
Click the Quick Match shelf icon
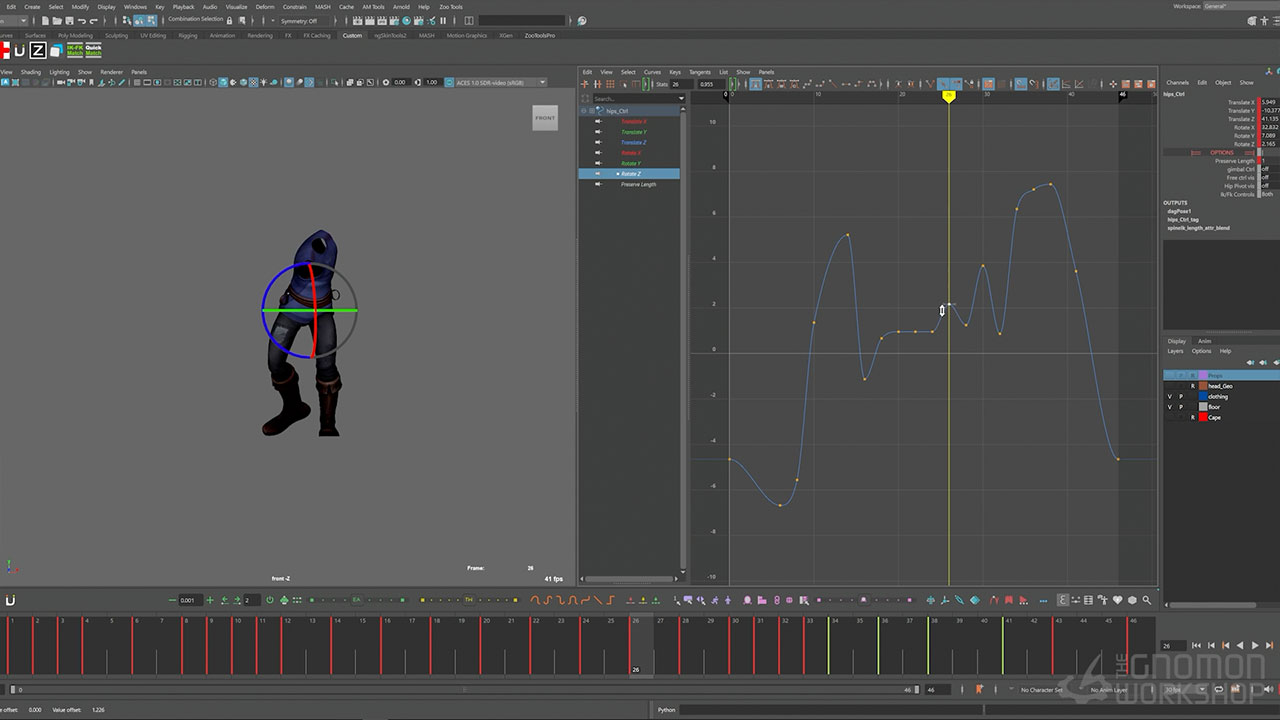pos(93,50)
